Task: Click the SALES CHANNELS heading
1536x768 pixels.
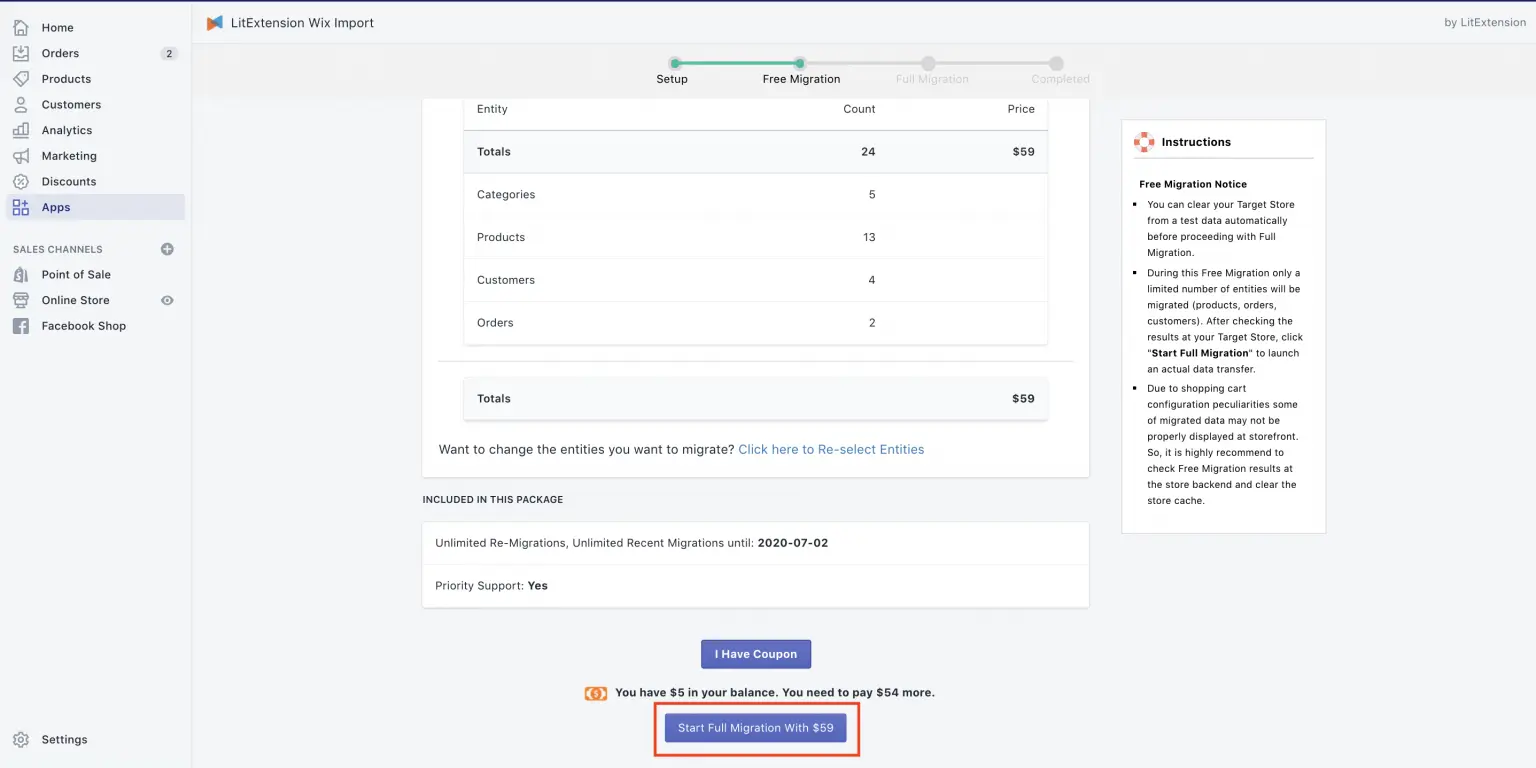Action: pos(58,249)
